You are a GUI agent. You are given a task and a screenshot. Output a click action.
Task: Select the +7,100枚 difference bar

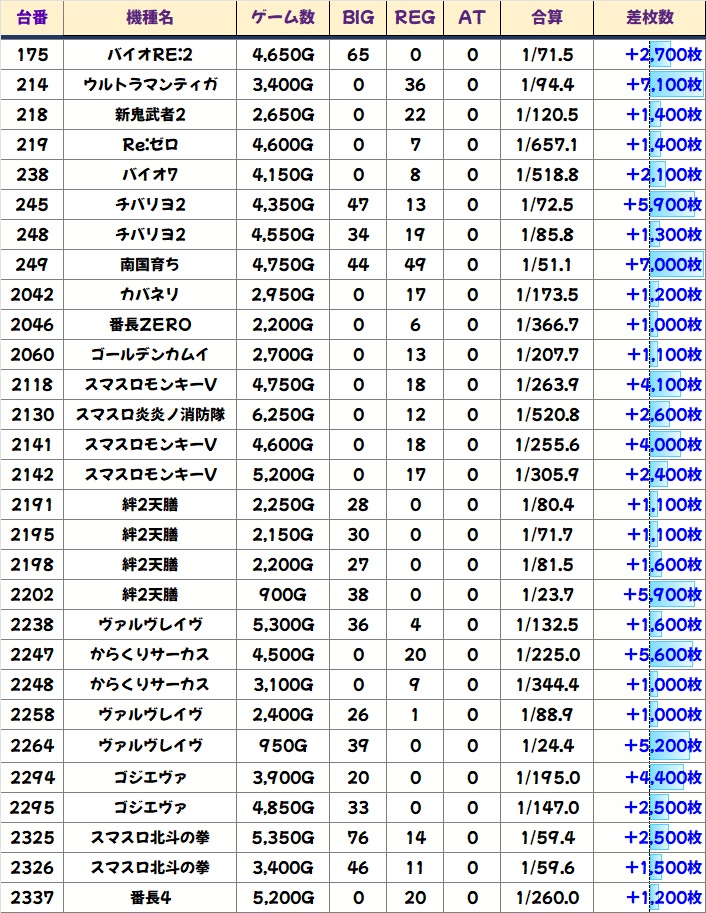point(662,84)
